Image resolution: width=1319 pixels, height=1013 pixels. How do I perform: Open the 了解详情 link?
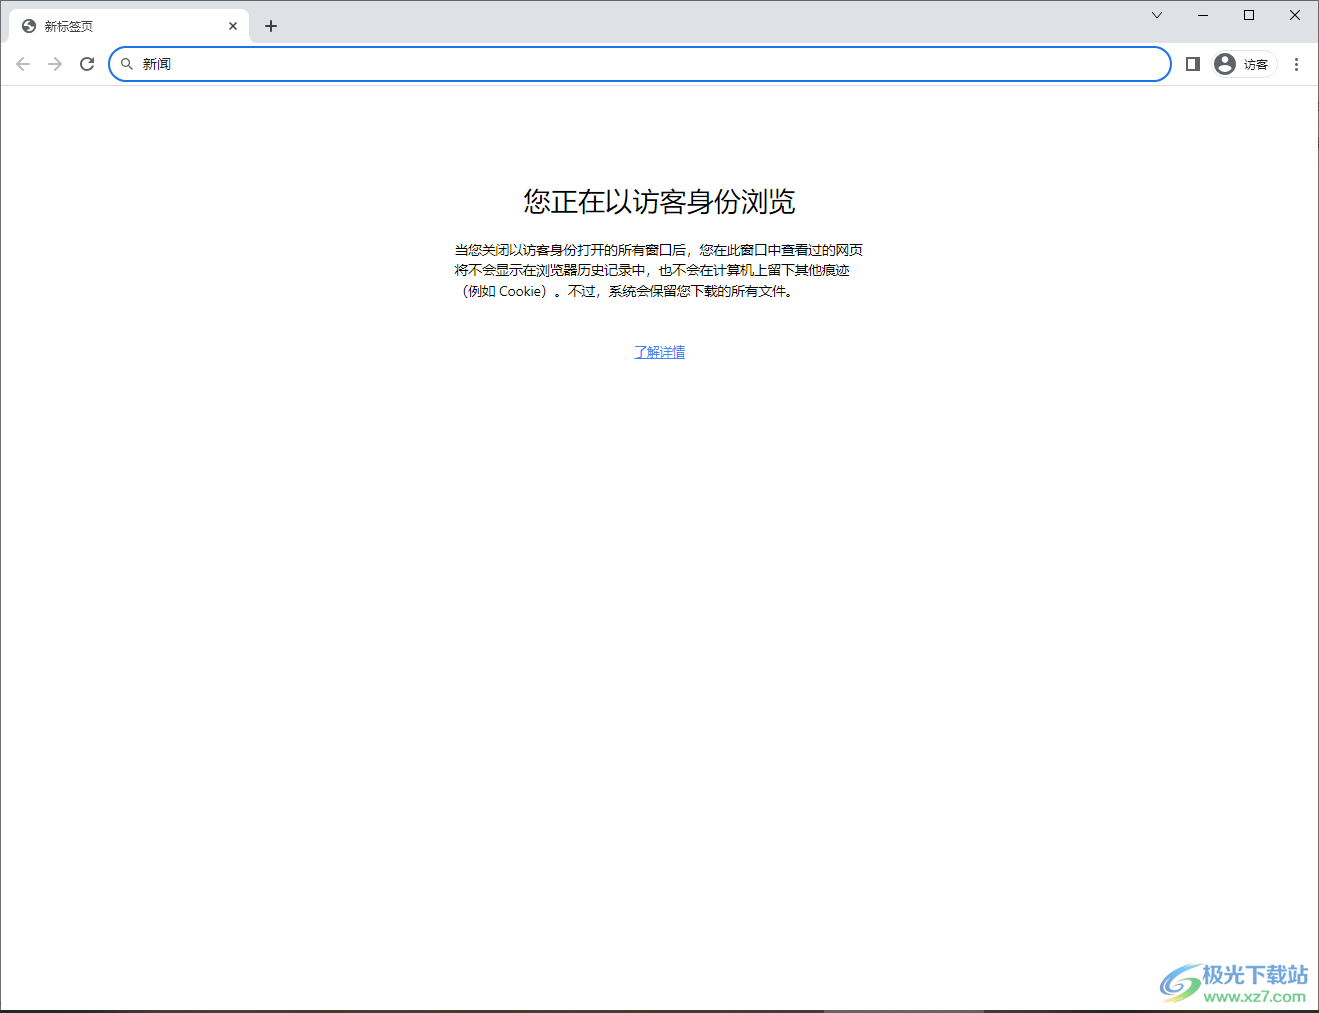[x=660, y=352]
